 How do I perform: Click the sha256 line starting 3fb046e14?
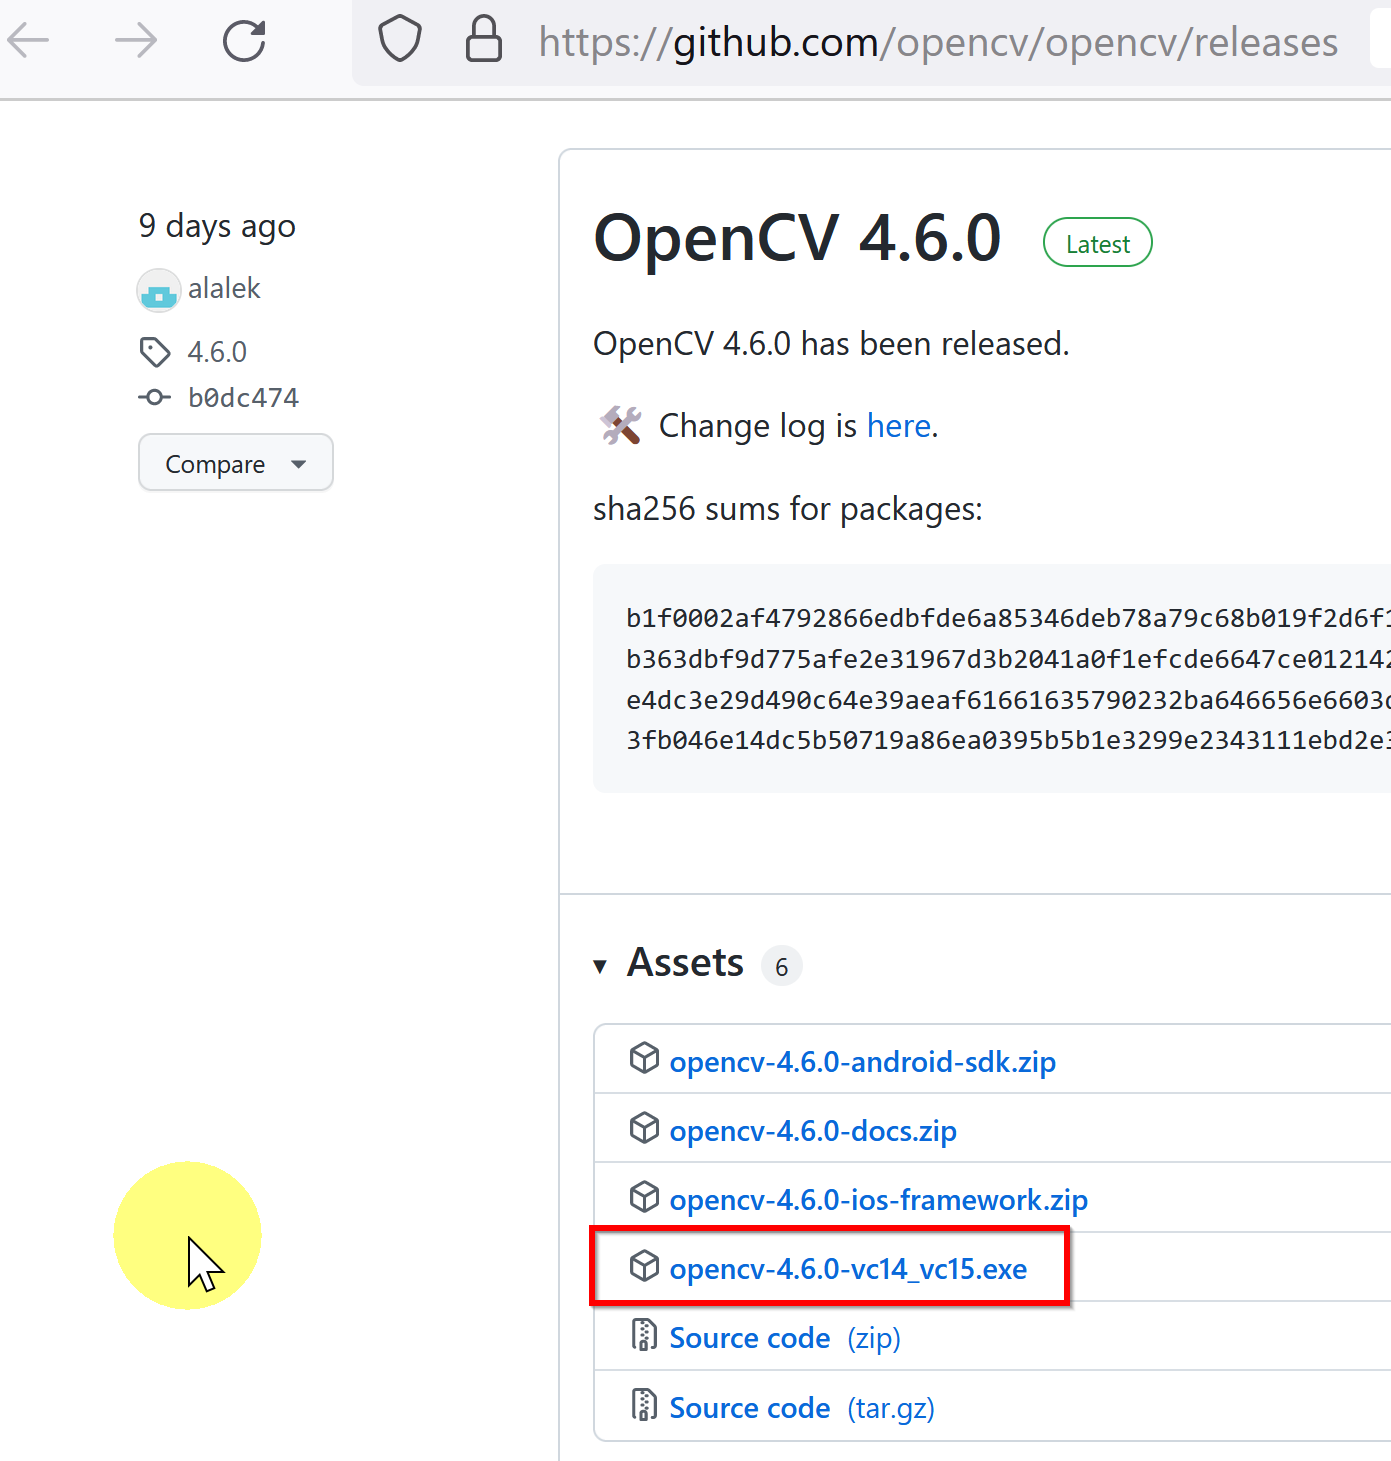pos(1008,740)
